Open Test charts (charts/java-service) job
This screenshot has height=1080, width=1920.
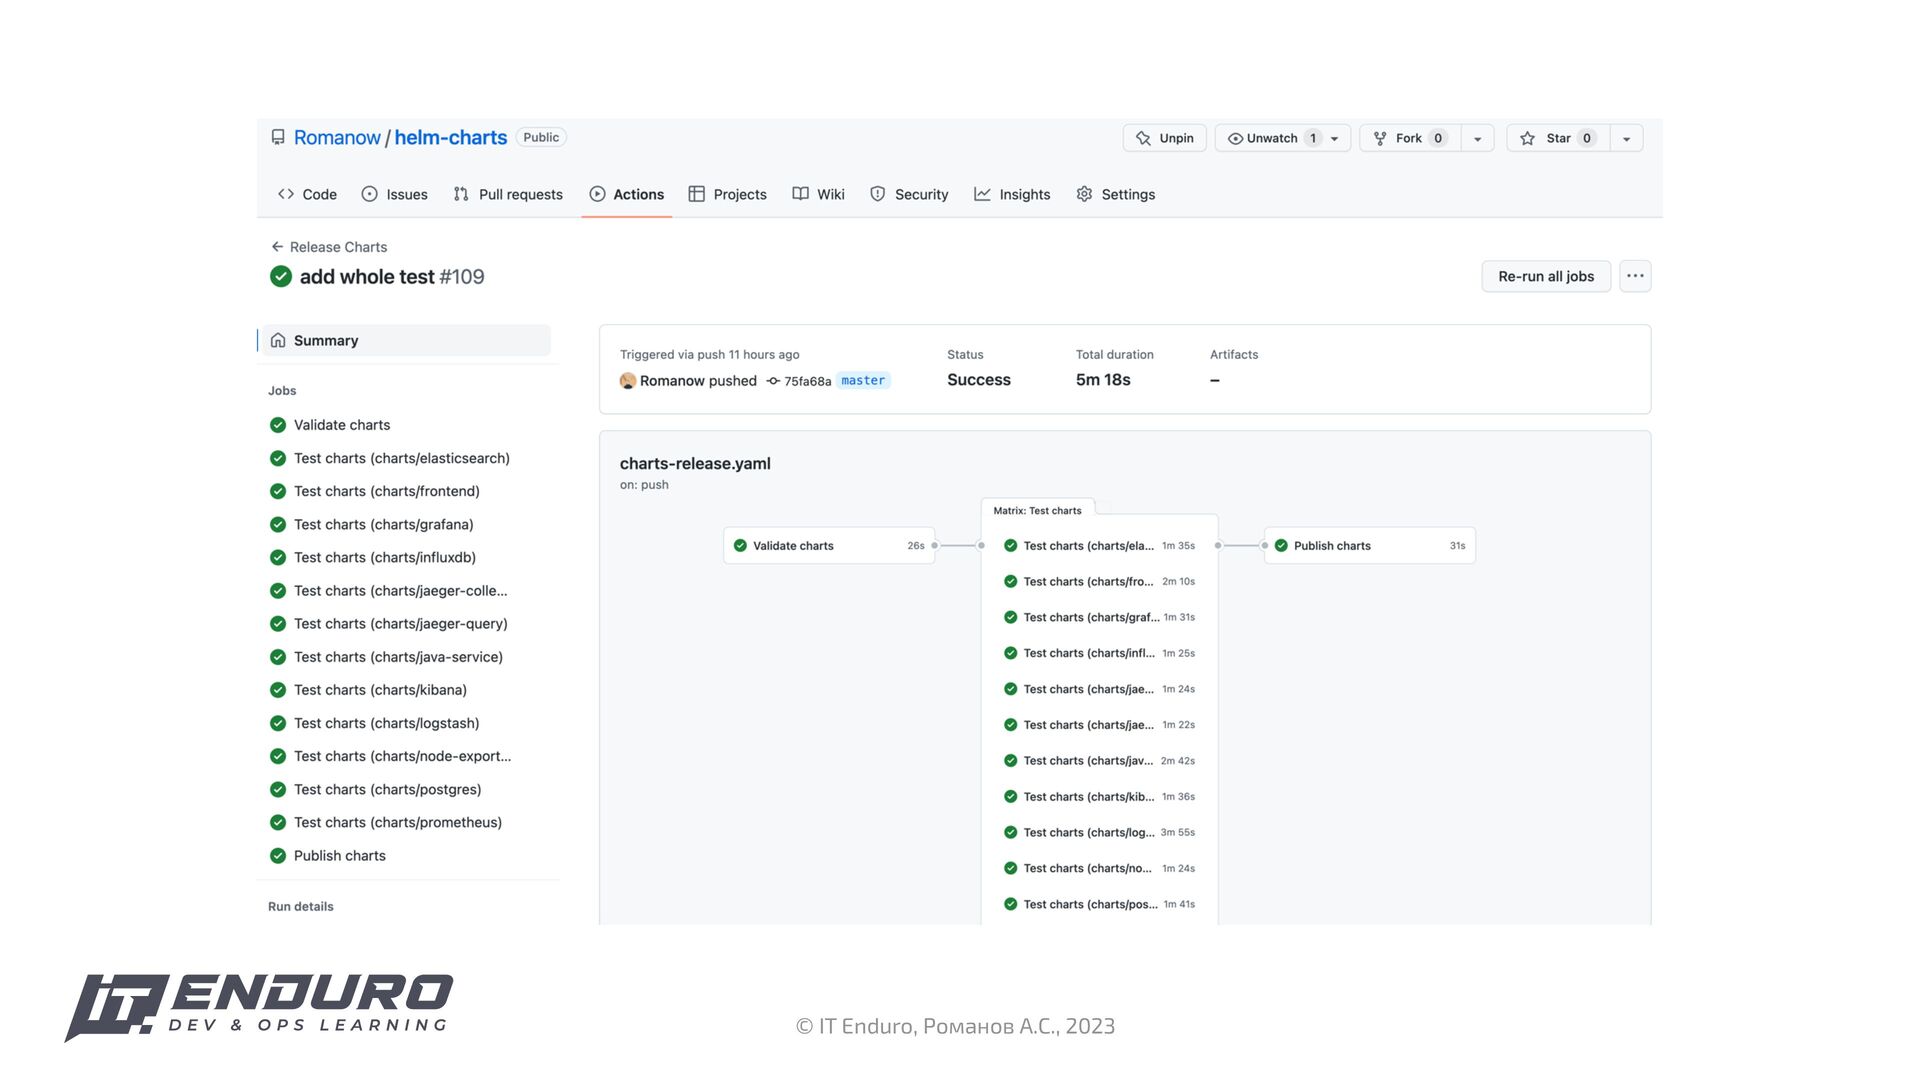[x=398, y=657]
